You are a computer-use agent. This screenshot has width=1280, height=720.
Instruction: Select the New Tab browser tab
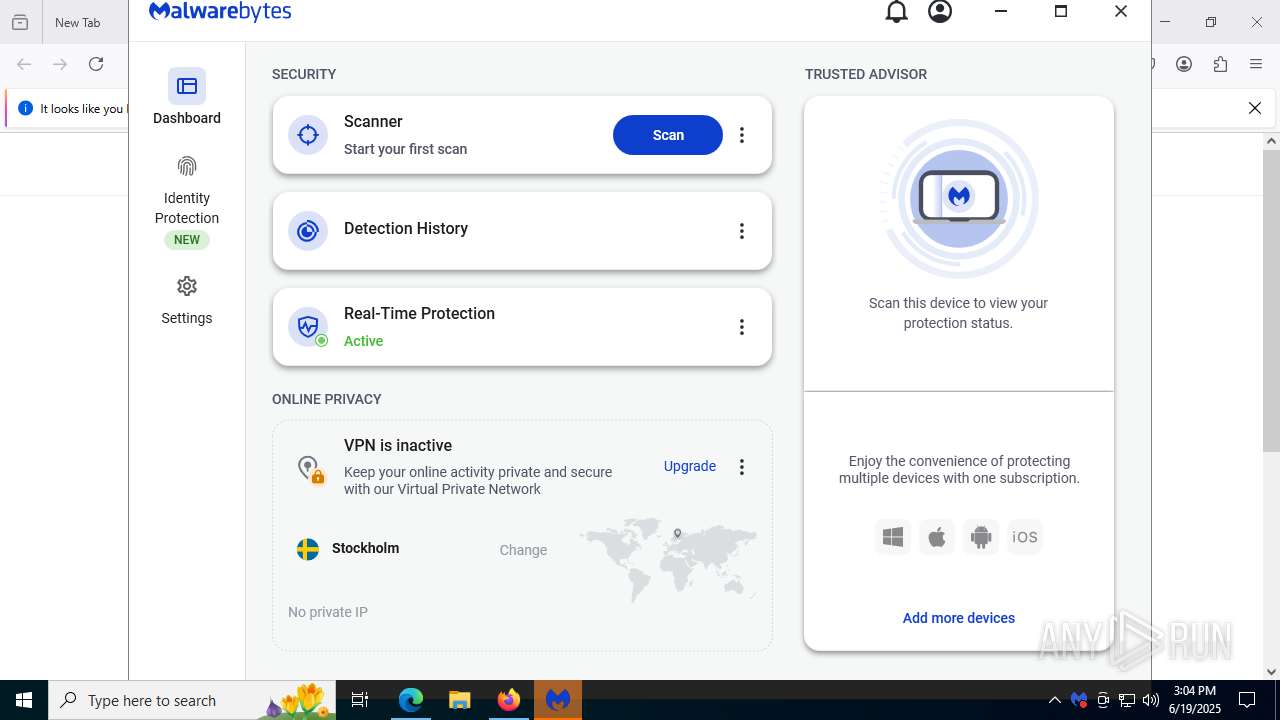tap(78, 22)
